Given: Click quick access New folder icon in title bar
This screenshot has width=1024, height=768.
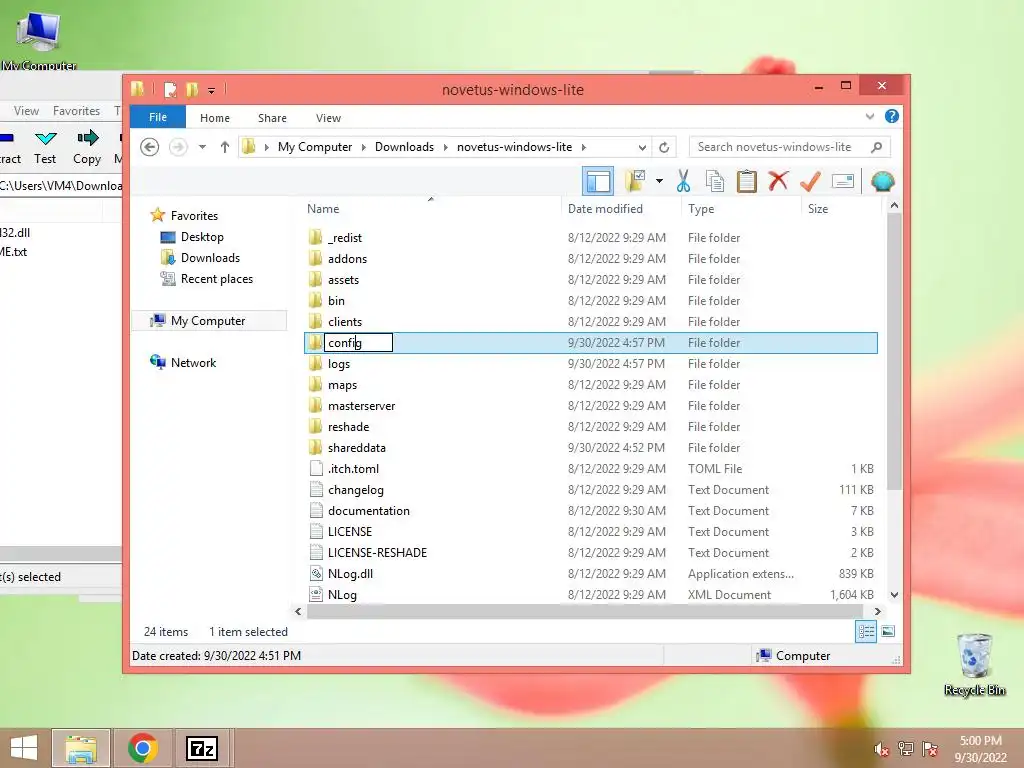Looking at the screenshot, I should coord(192,89).
